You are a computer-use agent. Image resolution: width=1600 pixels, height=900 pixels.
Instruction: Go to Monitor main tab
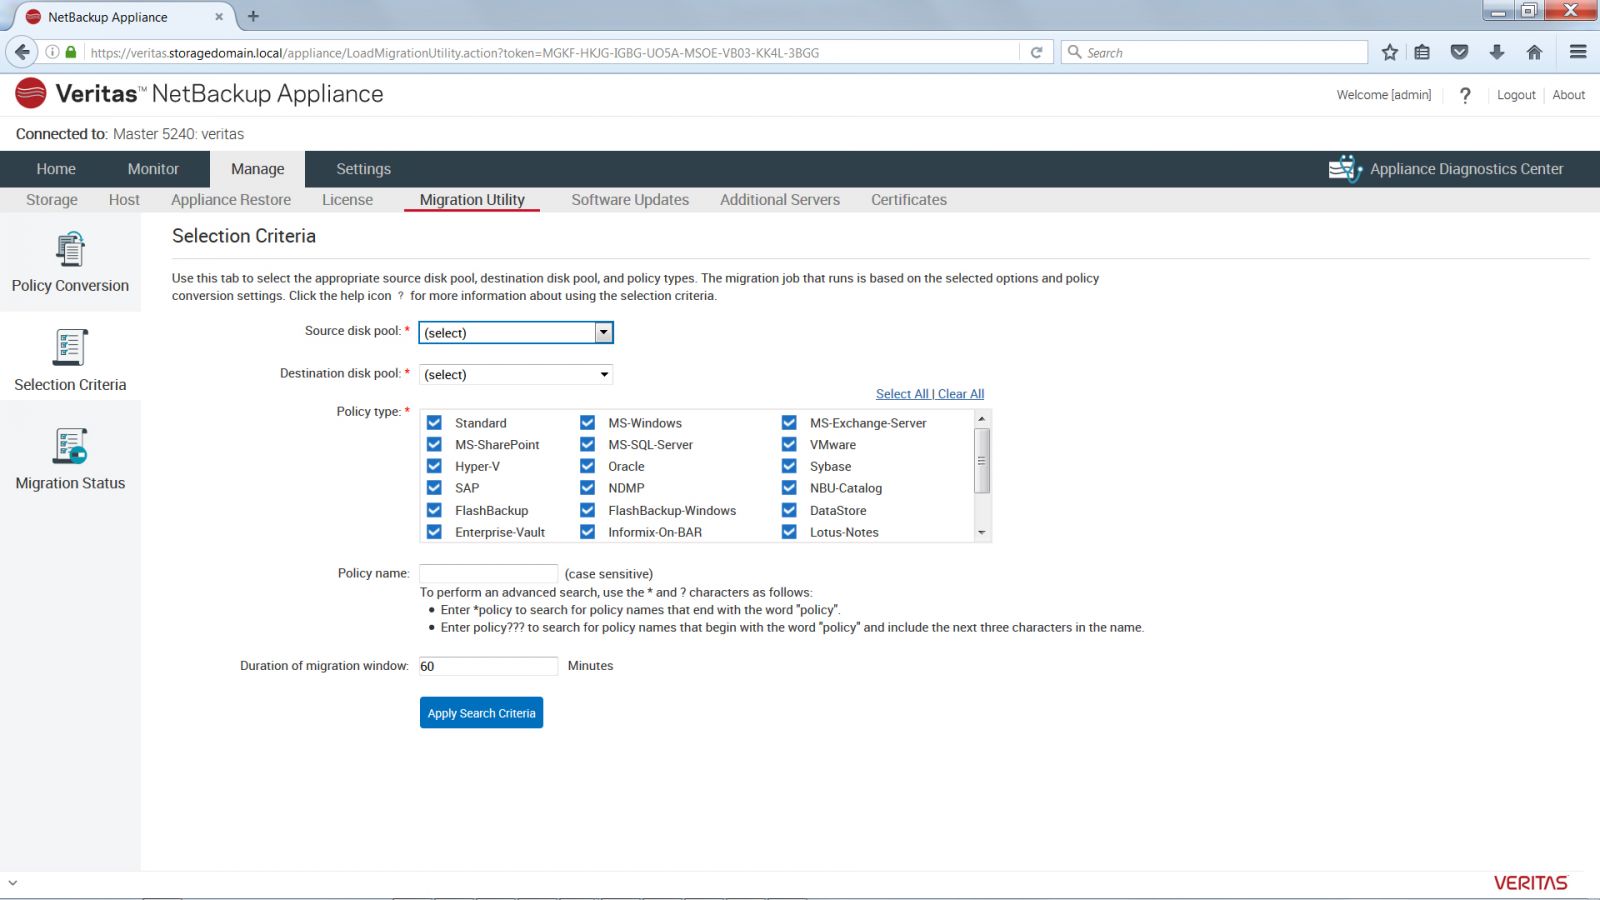153,169
